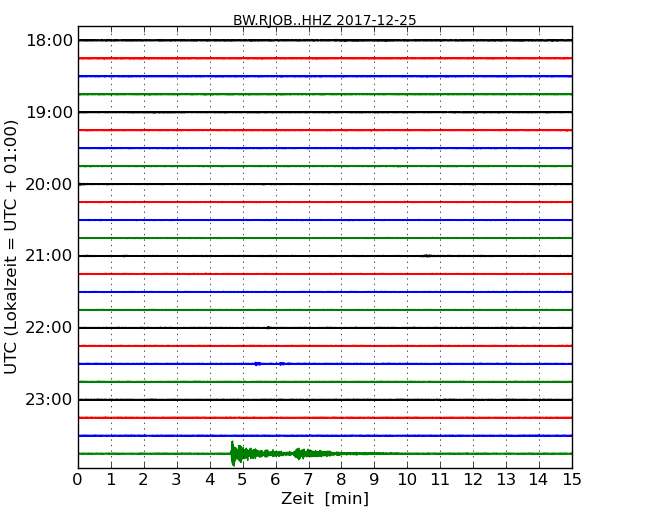Click the "2" tick label on the minutes axis

[x=143, y=480]
